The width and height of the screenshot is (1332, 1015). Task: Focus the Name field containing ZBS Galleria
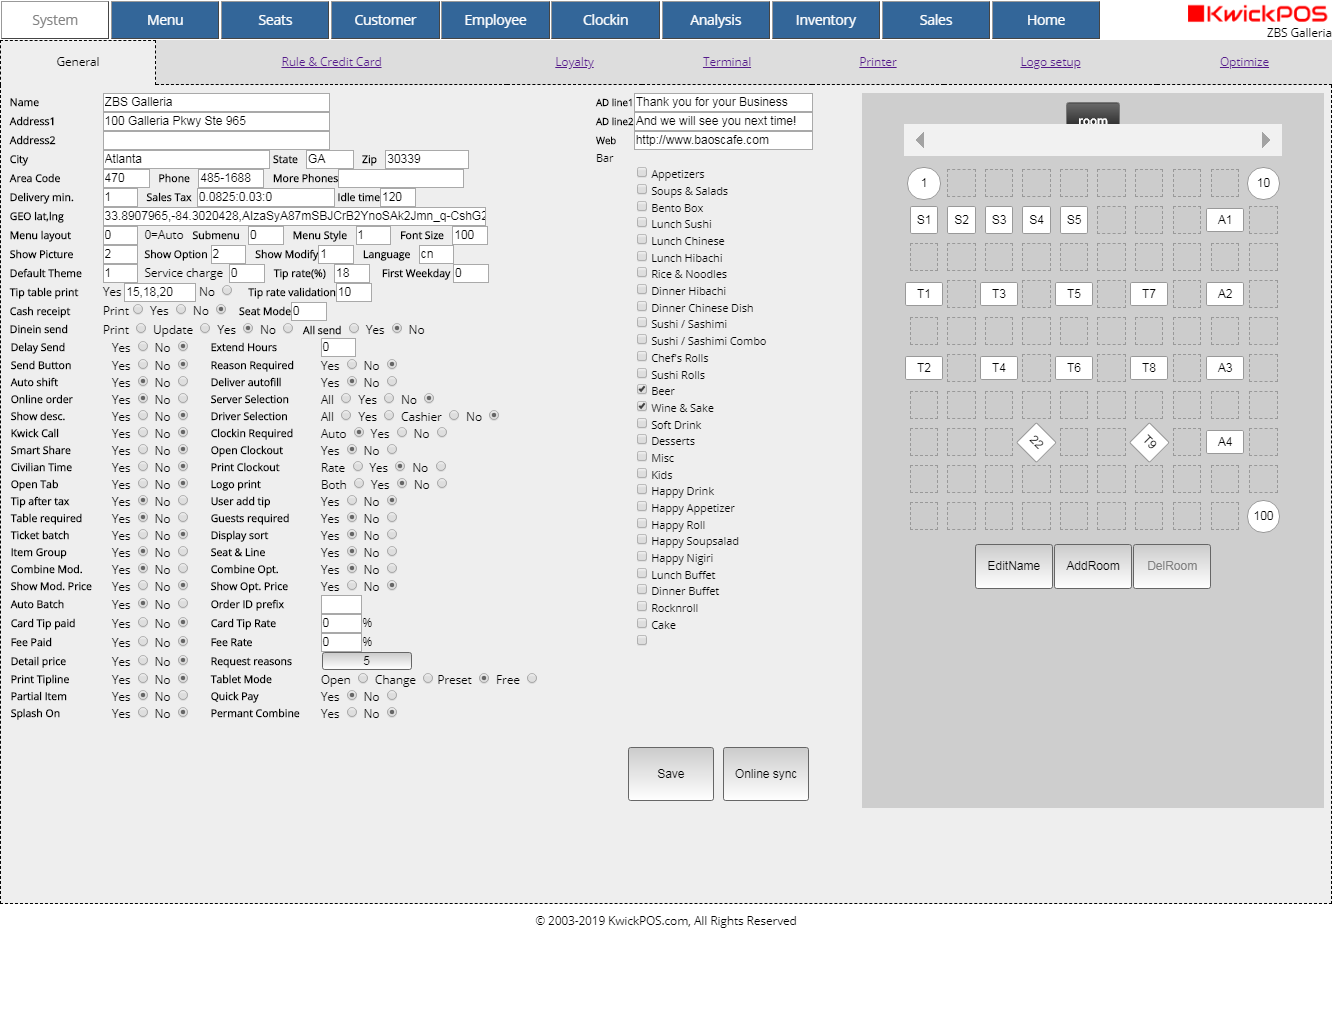click(216, 102)
